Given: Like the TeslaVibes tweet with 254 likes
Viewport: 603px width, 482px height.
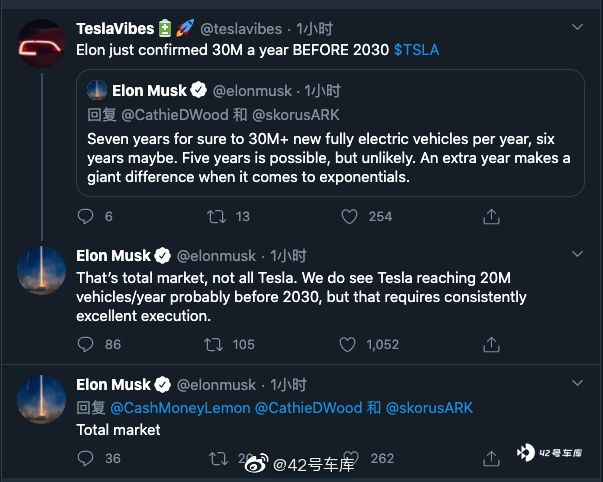Looking at the screenshot, I should (349, 217).
